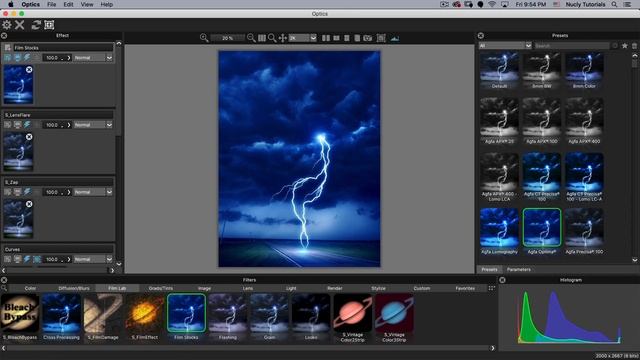Screen dimensions: 640x360
Task: Toggle the first icon on S_Zap layer
Action: [8, 191]
